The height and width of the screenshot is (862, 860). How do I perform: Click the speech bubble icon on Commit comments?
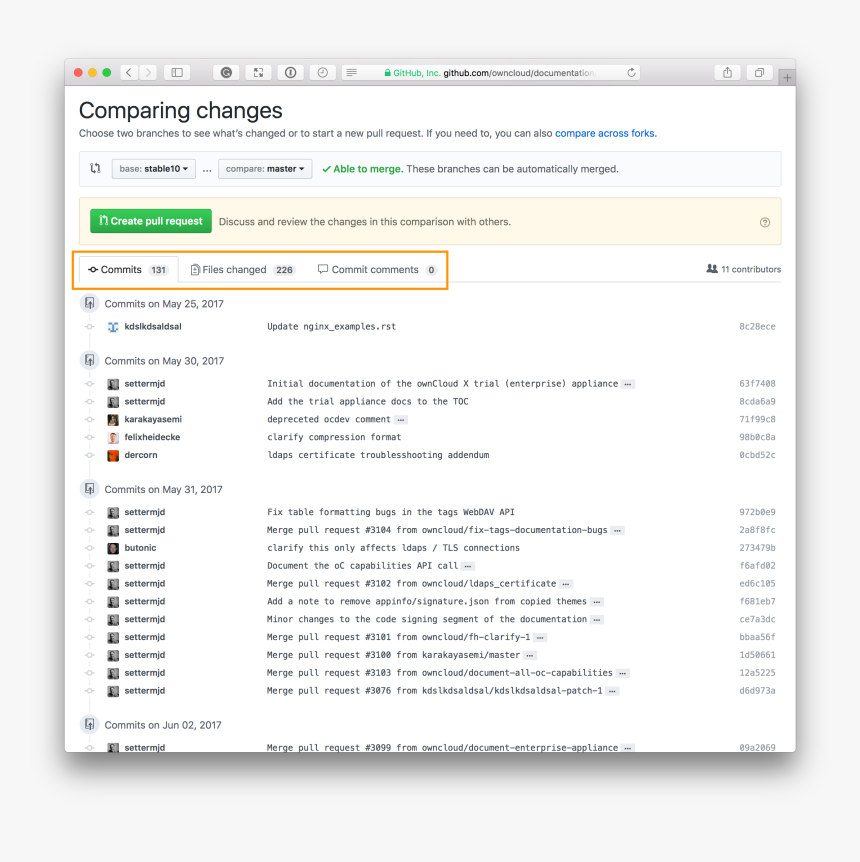point(322,269)
